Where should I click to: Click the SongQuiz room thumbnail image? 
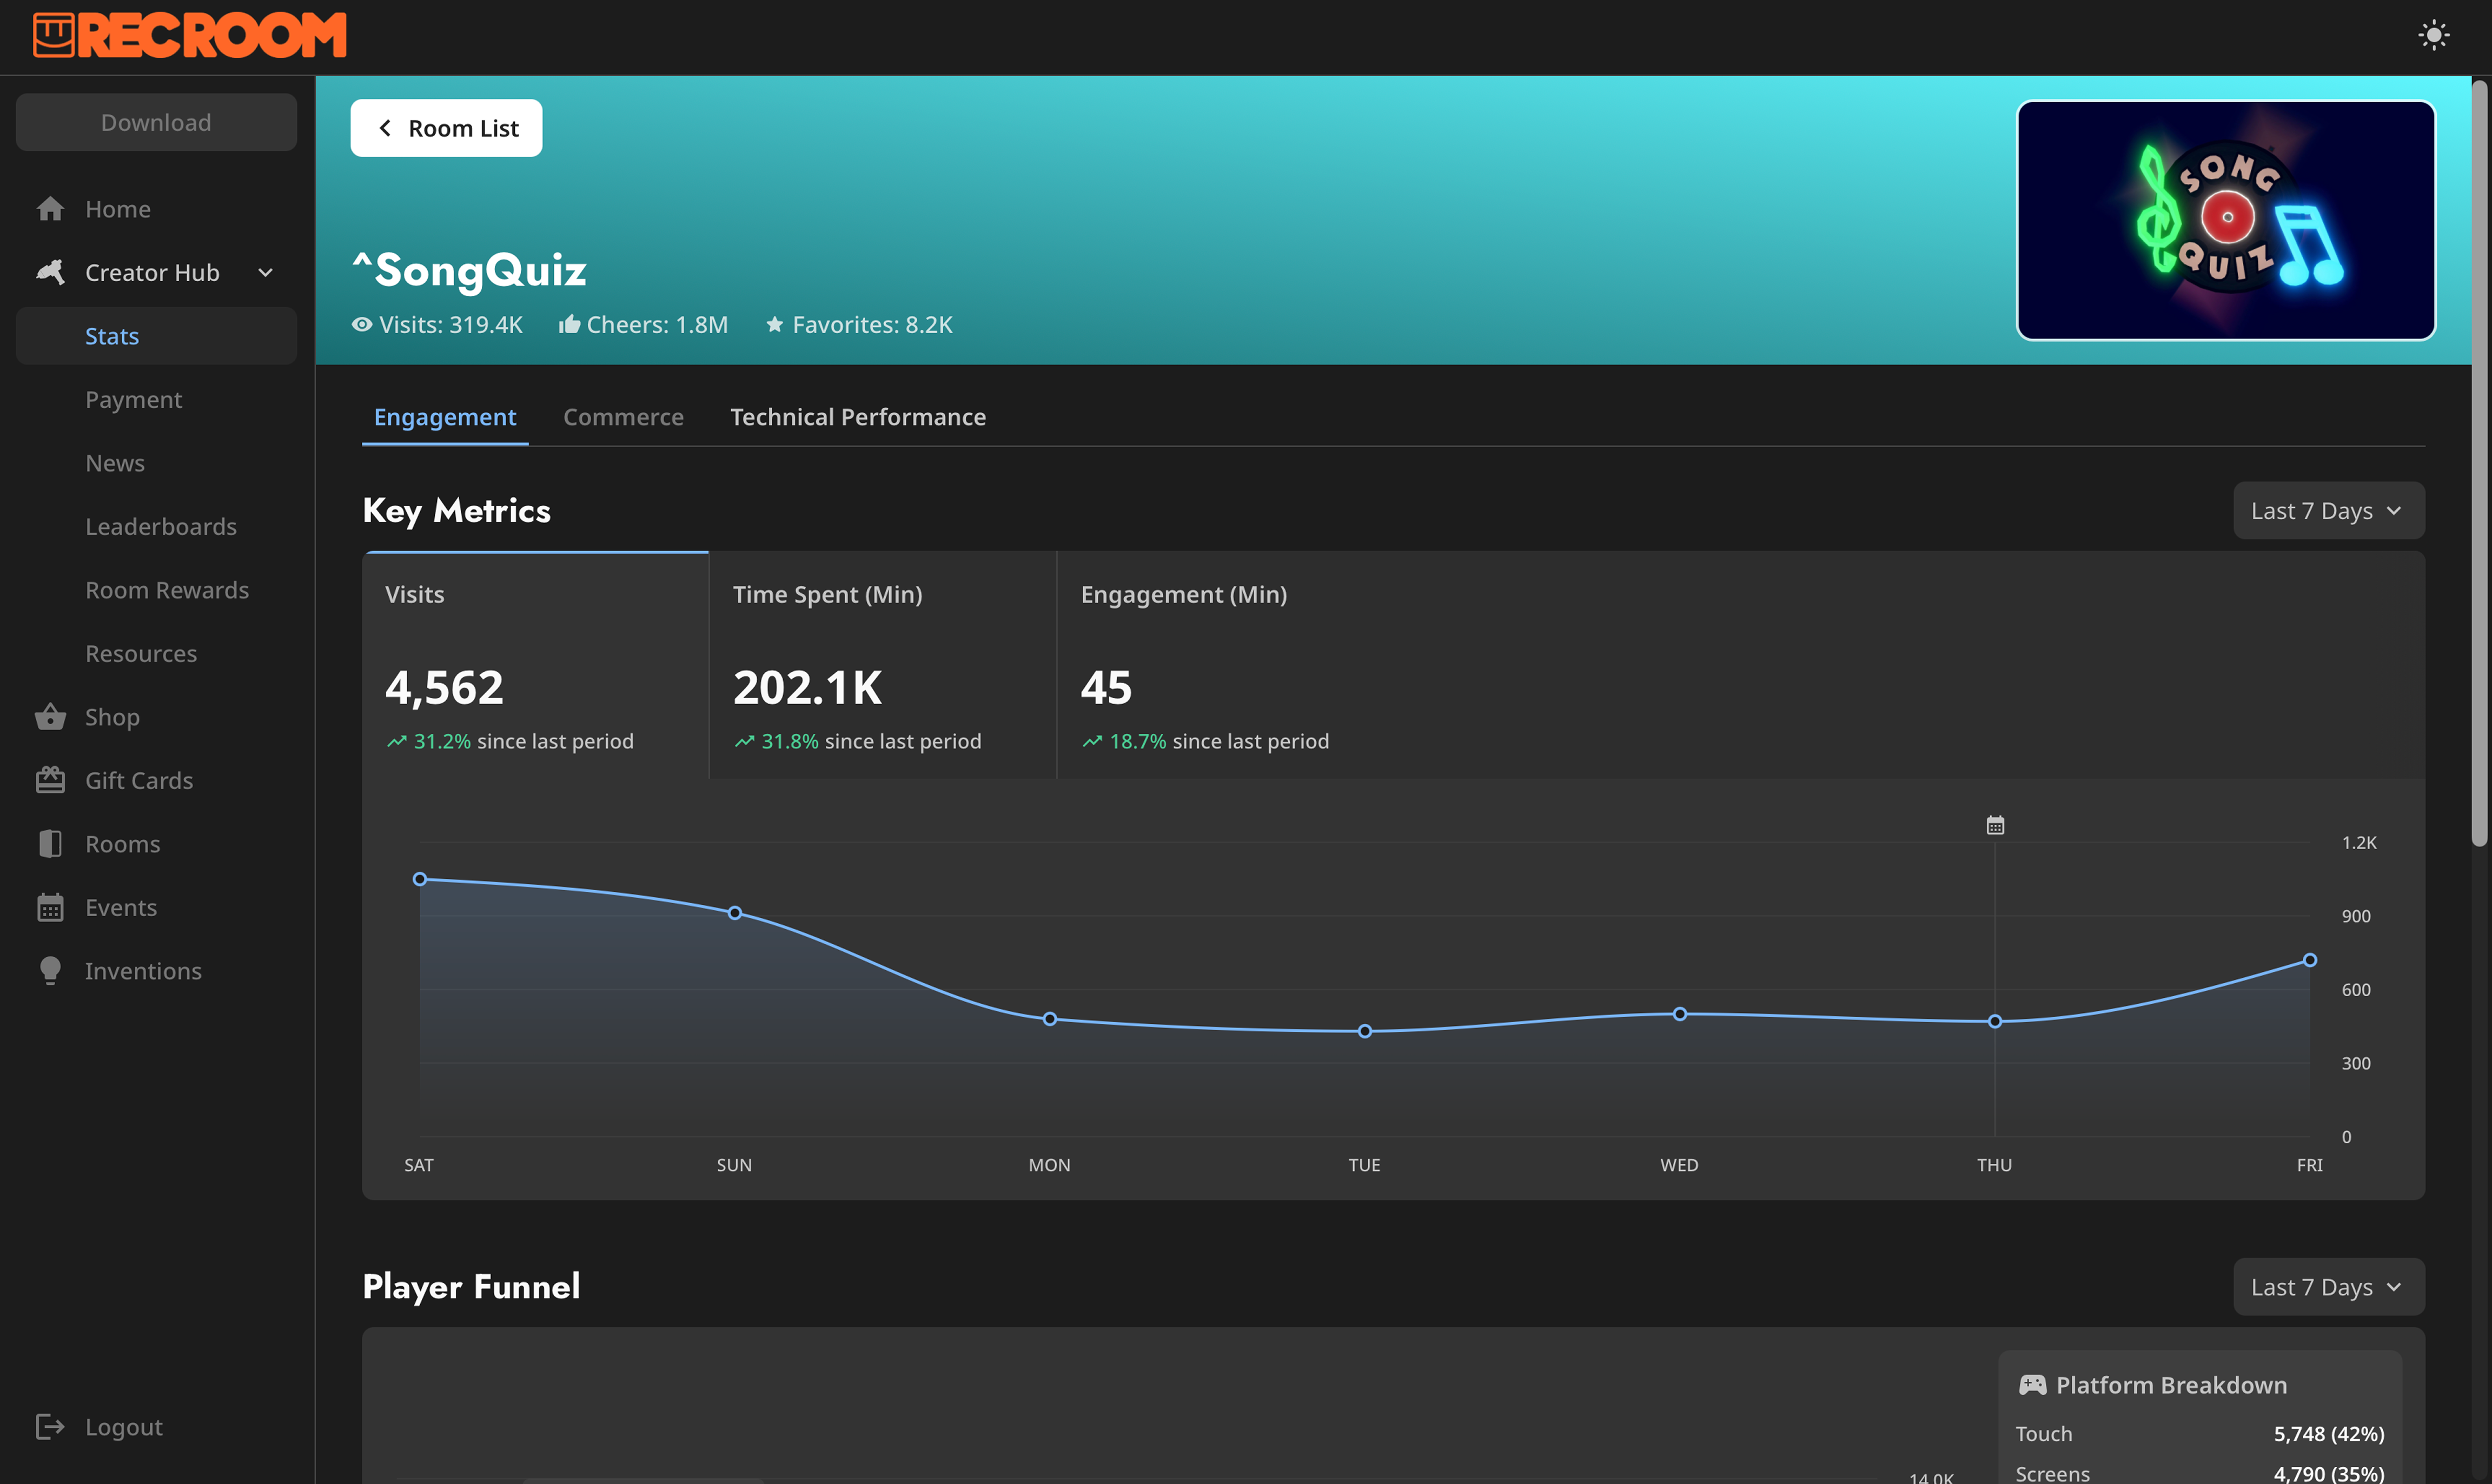point(2226,220)
